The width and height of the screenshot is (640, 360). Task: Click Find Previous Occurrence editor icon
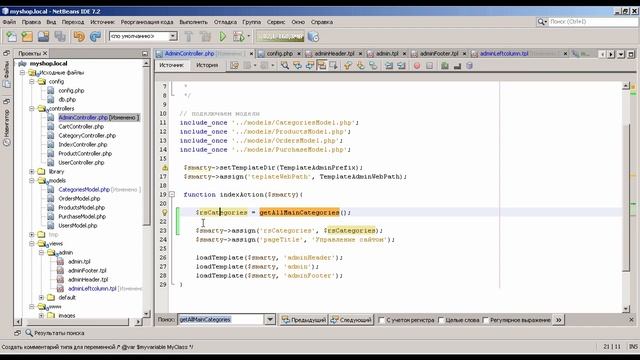297,65
